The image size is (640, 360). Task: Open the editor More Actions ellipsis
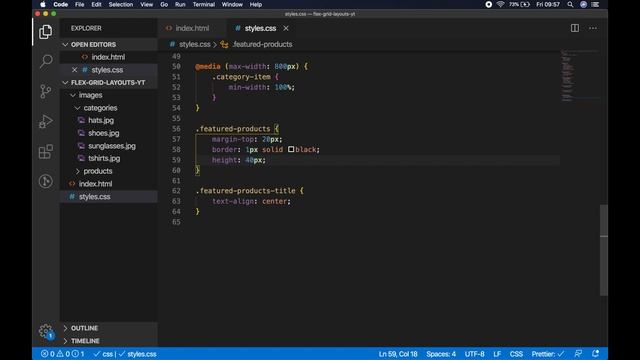tap(593, 28)
